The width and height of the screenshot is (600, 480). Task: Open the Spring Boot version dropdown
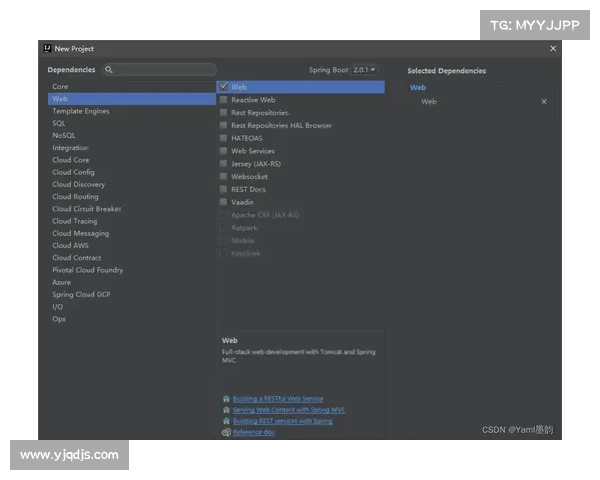click(364, 70)
